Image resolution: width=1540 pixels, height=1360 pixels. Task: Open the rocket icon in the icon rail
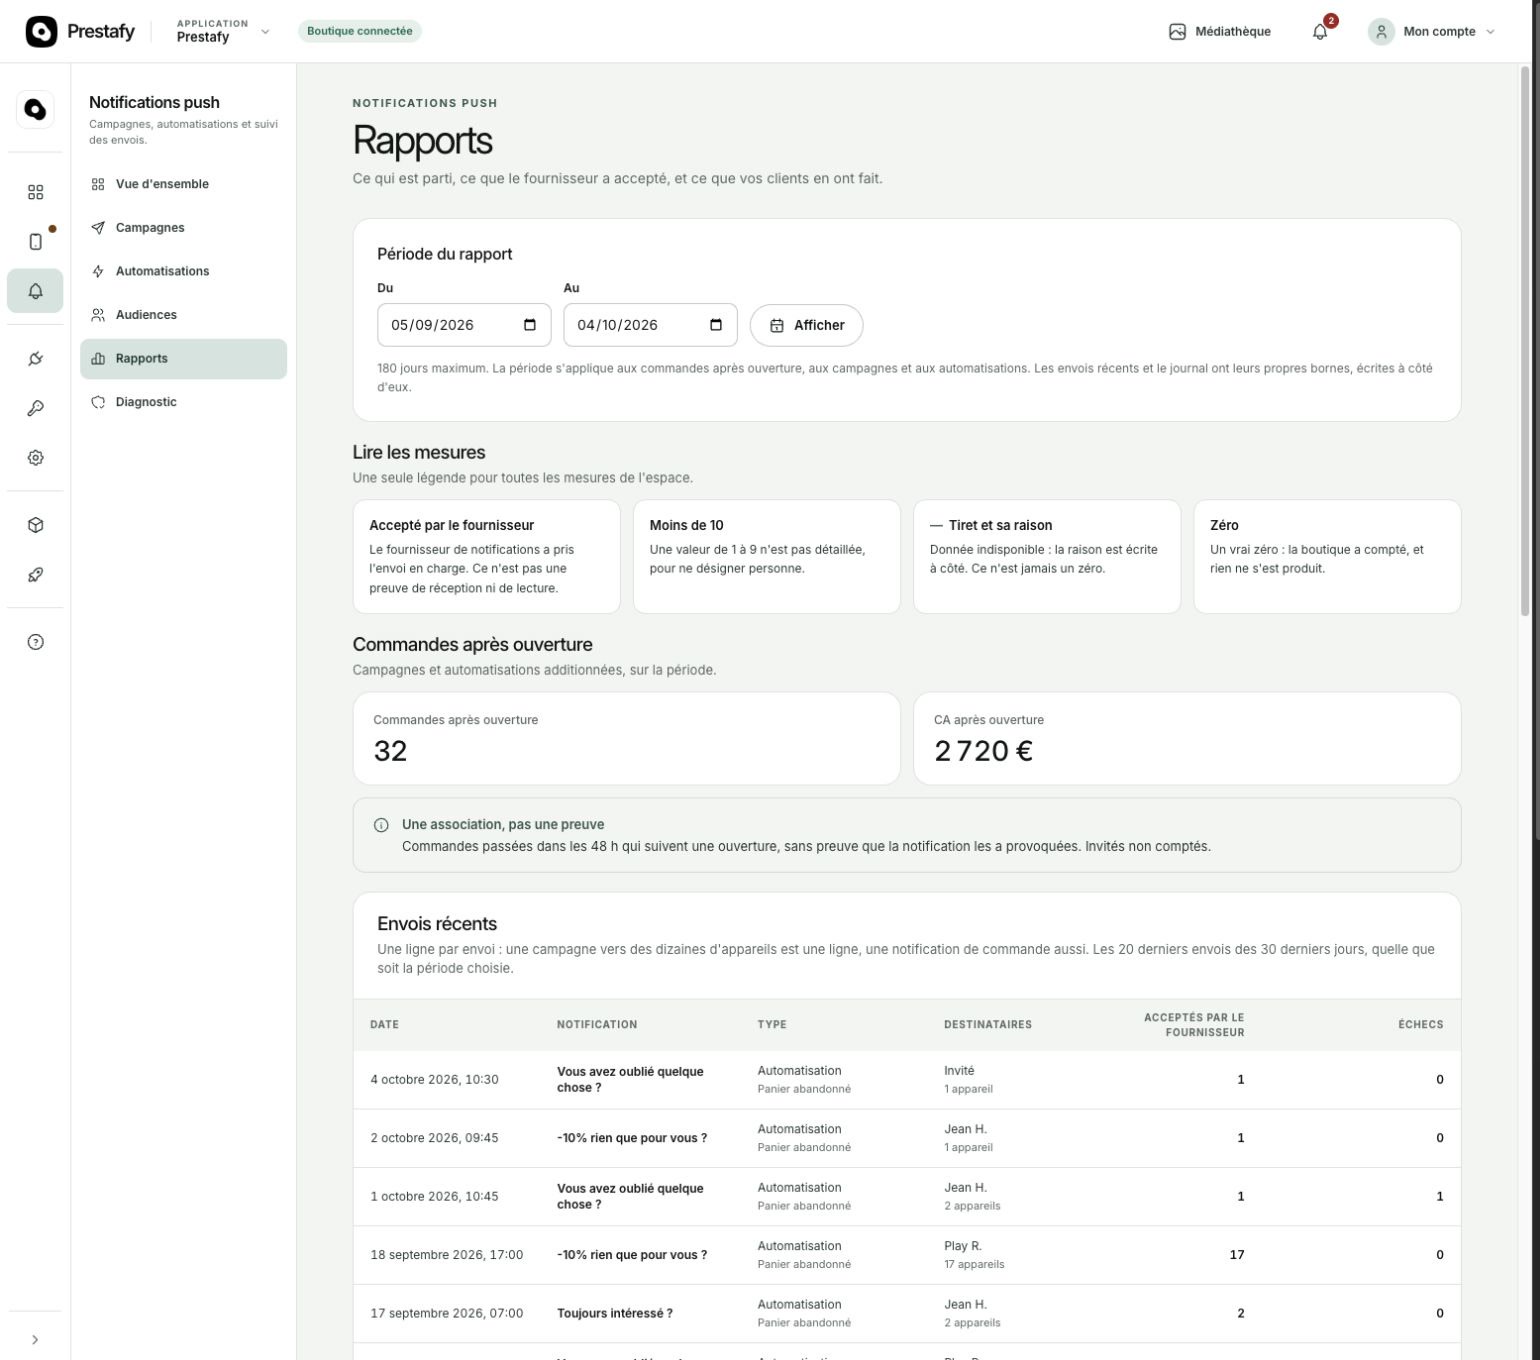coord(35,575)
